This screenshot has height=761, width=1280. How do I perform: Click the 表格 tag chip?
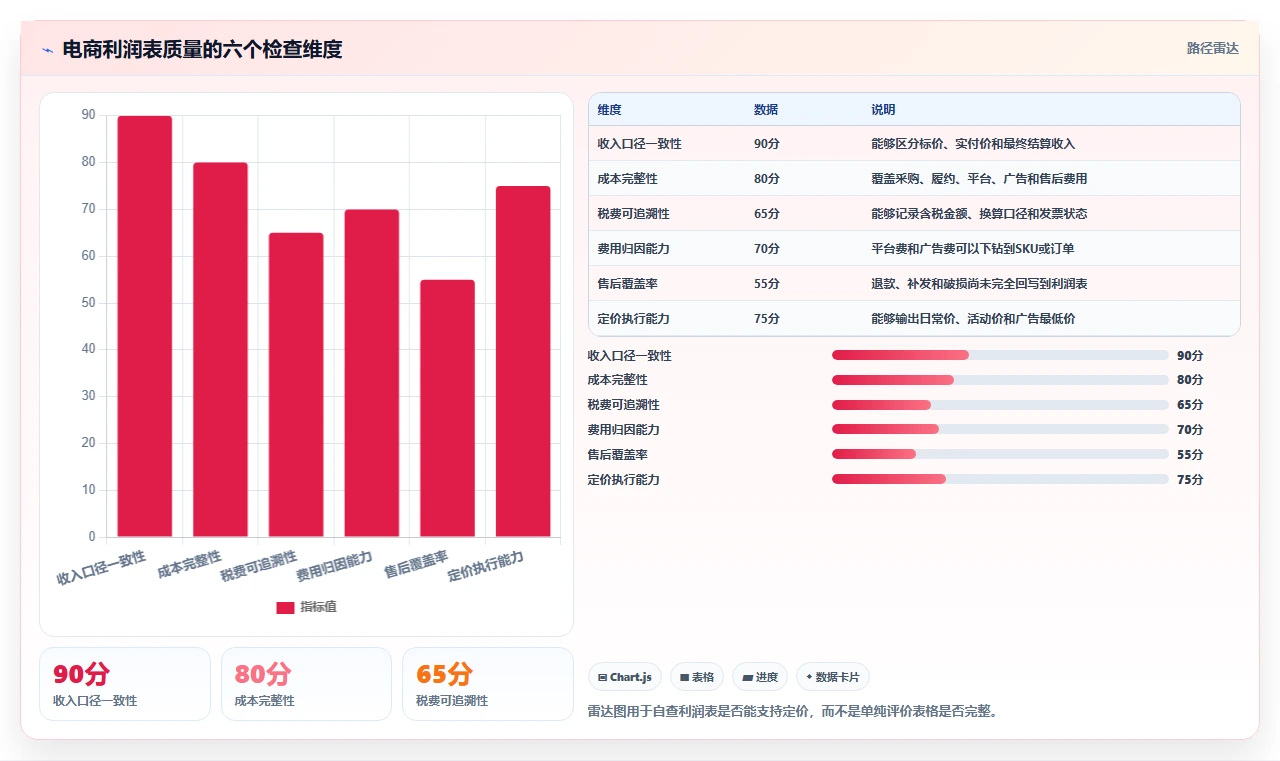[696, 677]
